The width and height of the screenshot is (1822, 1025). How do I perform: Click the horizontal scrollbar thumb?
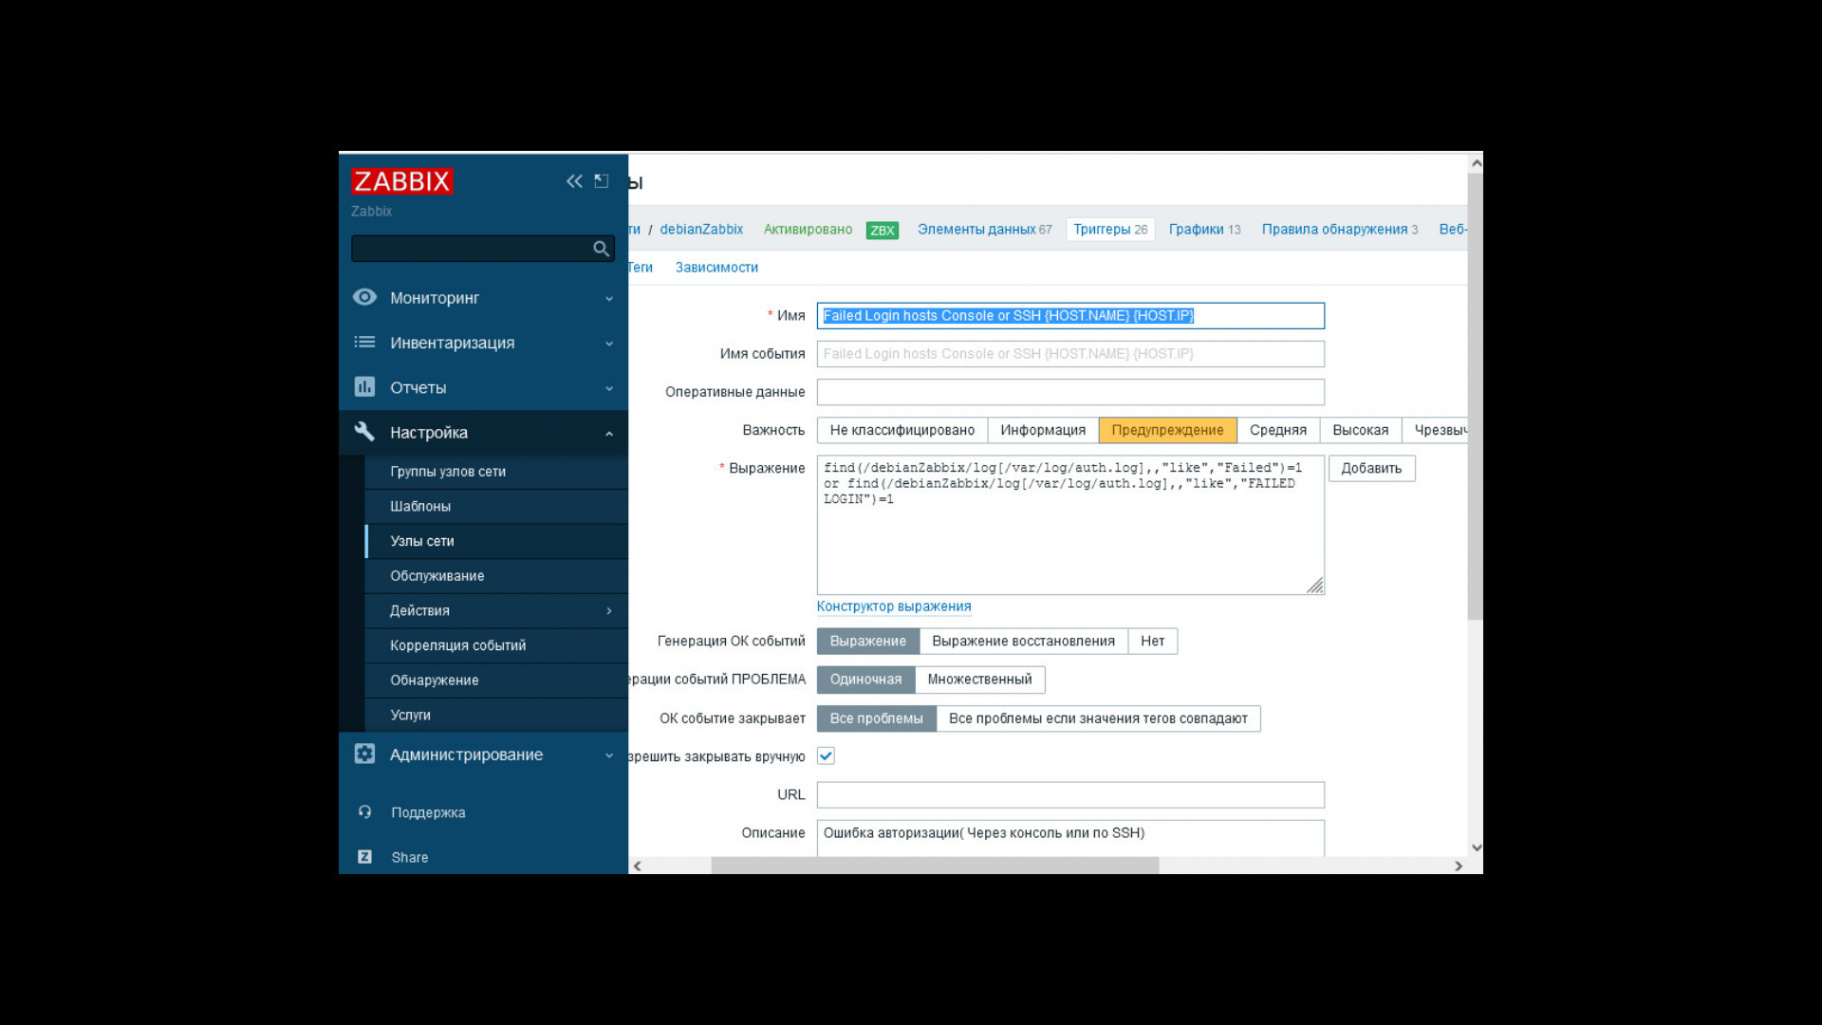click(935, 865)
